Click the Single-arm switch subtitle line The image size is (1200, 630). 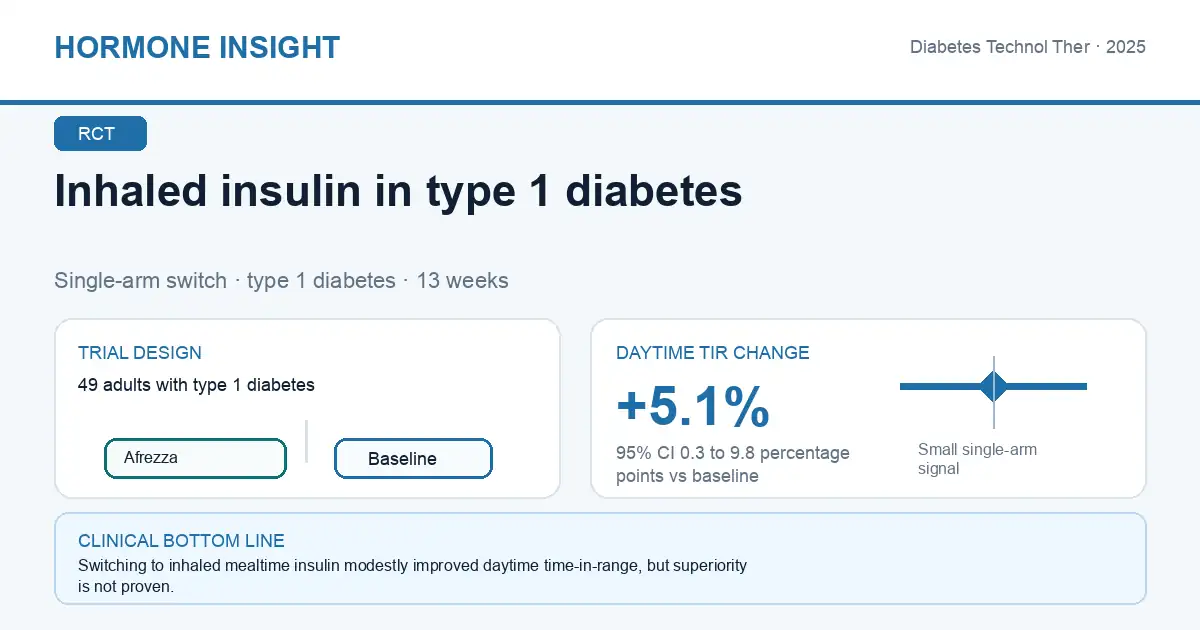pos(281,280)
